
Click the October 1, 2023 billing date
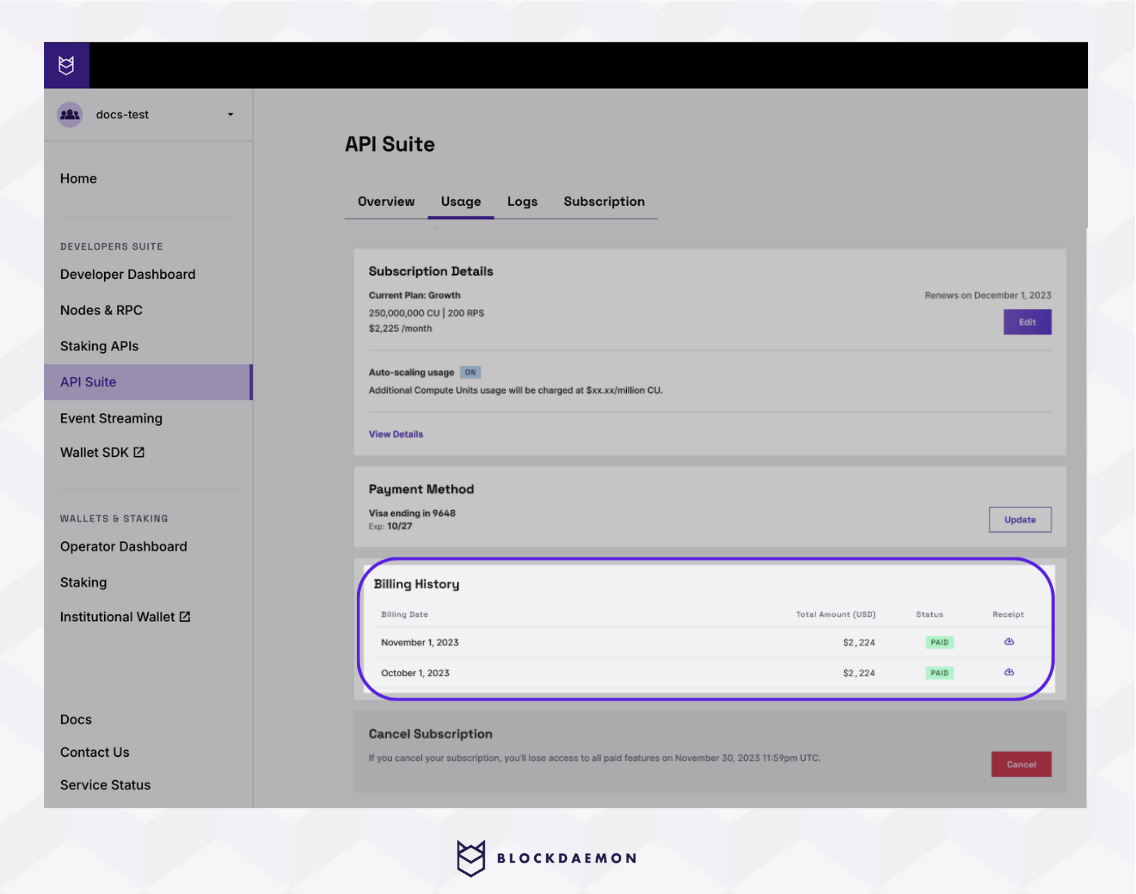pyautogui.click(x=415, y=673)
